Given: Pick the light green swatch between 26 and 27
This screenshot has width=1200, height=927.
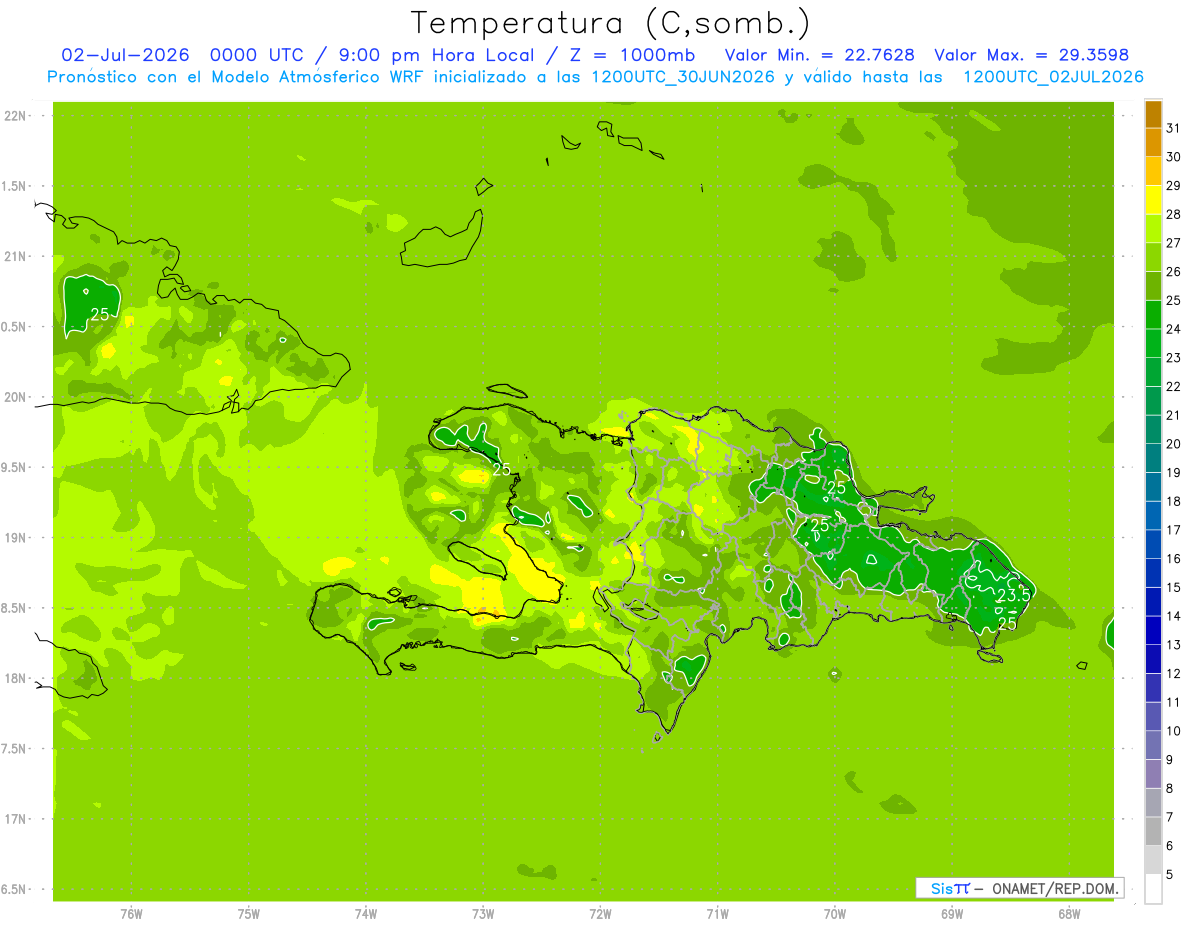Looking at the screenshot, I should pos(1153,258).
